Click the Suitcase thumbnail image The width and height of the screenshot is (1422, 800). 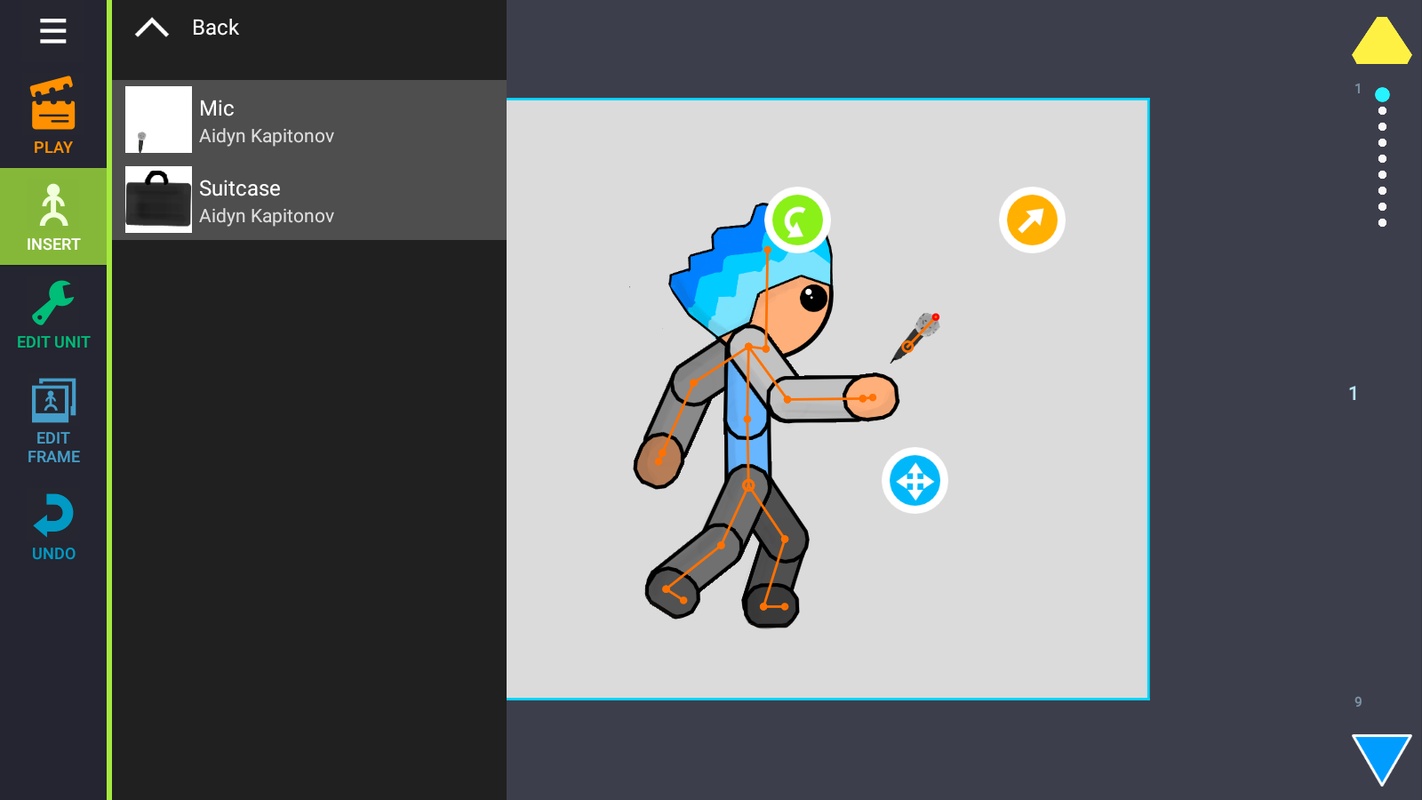coord(158,200)
